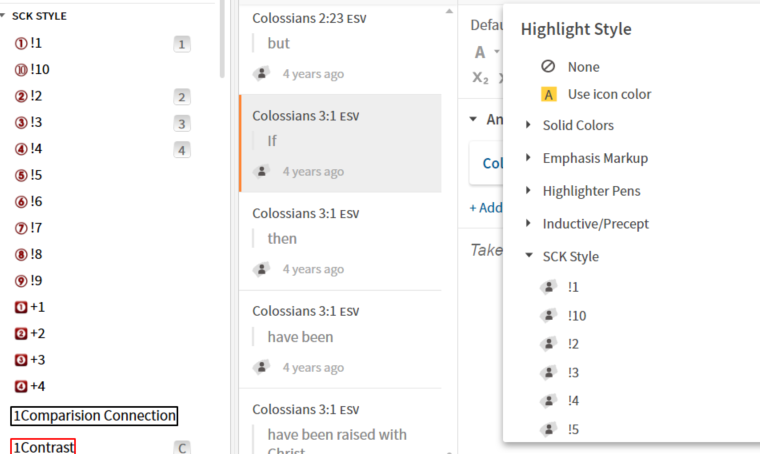Click the user icon beside !3 in SCK Style menu
The image size is (760, 454).
549,372
